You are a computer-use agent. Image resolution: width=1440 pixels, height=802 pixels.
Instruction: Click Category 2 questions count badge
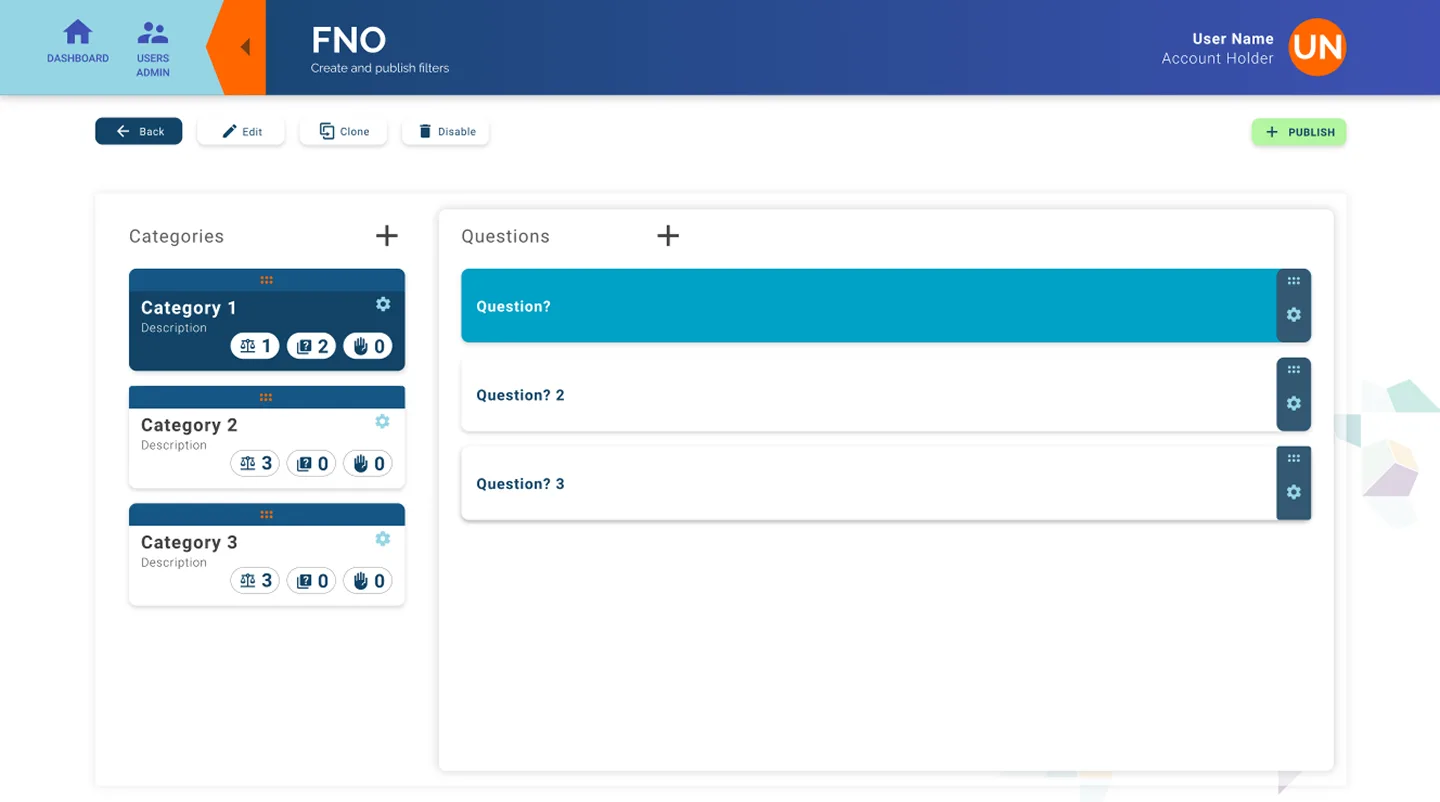pyautogui.click(x=312, y=464)
